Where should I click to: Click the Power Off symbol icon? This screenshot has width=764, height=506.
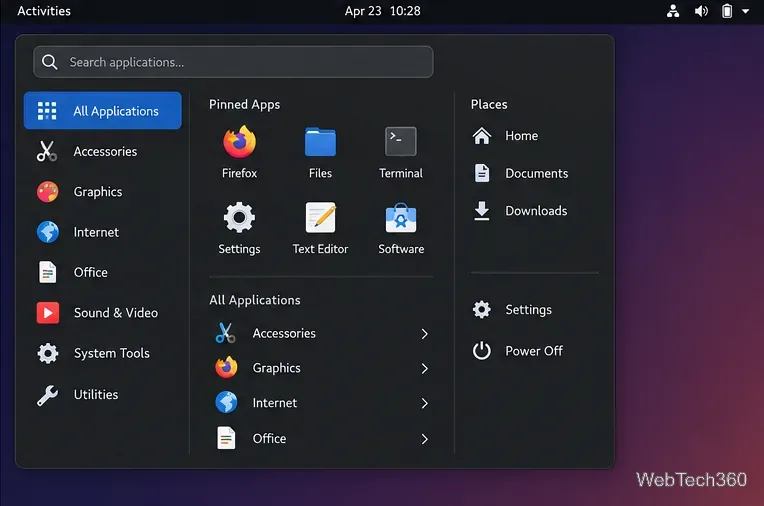(x=481, y=350)
